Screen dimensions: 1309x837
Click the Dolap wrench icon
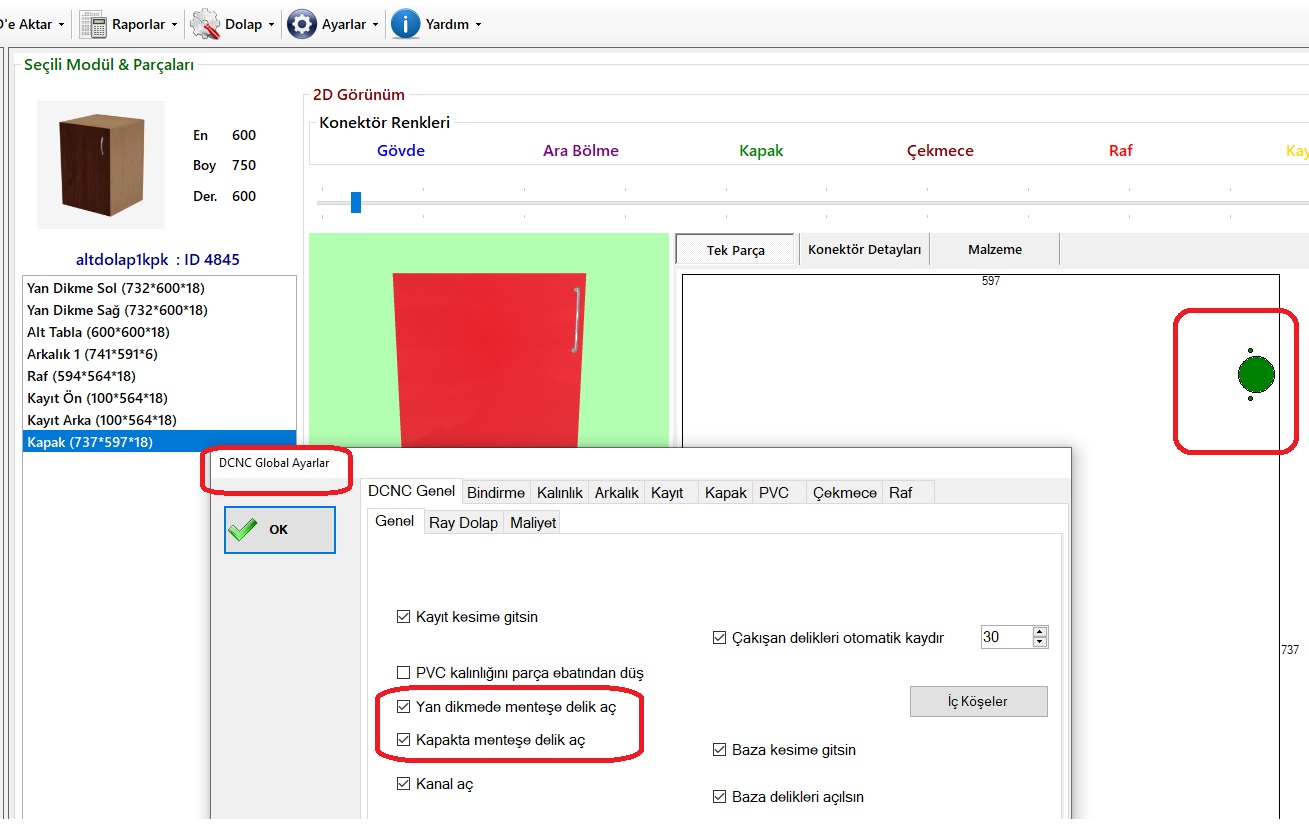[x=205, y=24]
